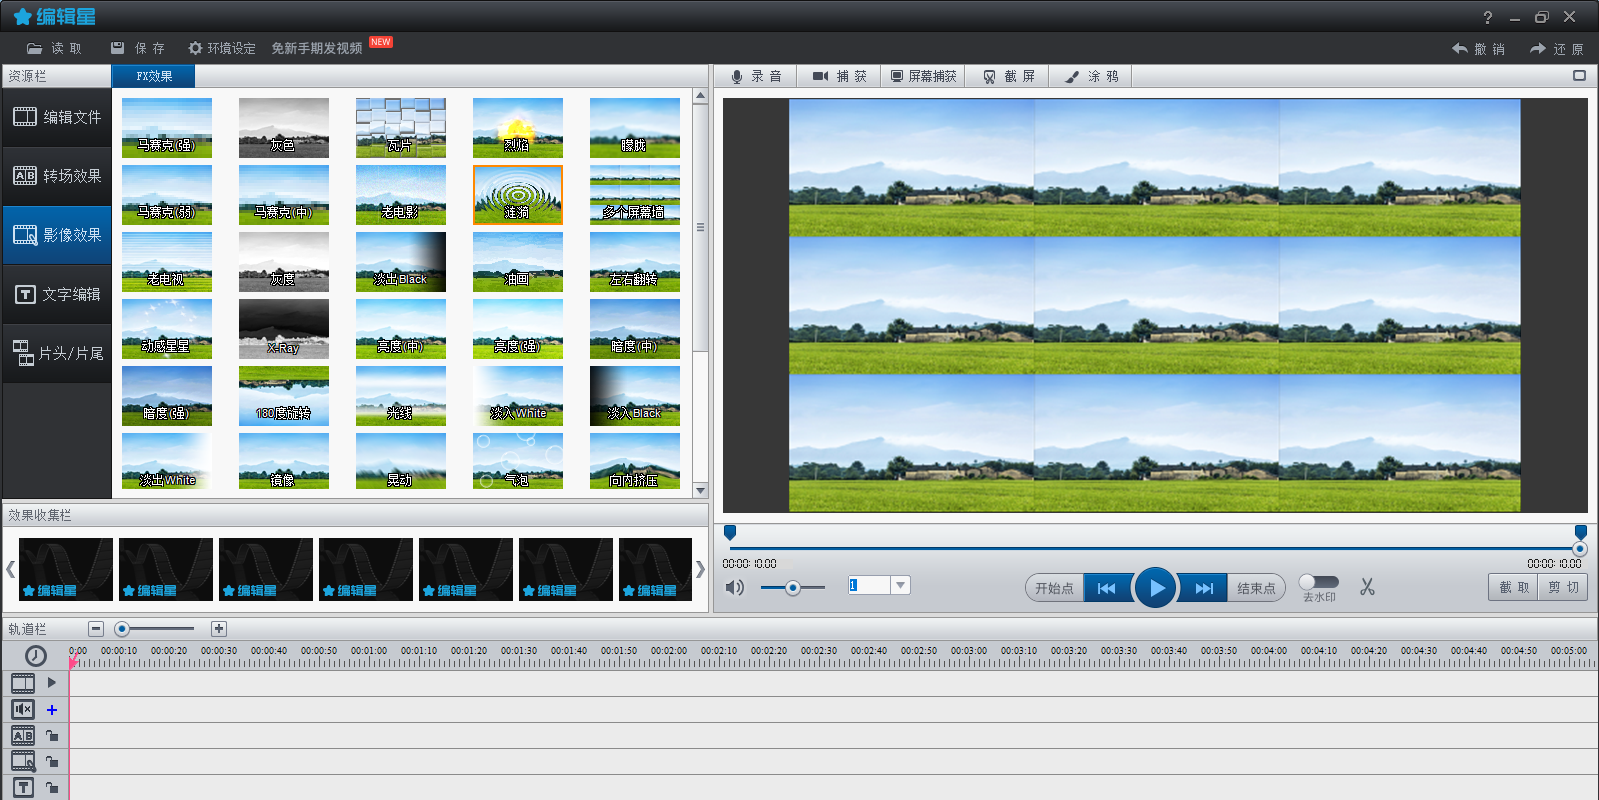This screenshot has width=1599, height=800.
Task: Open the 文字编辑 text editing tab
Action: click(x=57, y=294)
